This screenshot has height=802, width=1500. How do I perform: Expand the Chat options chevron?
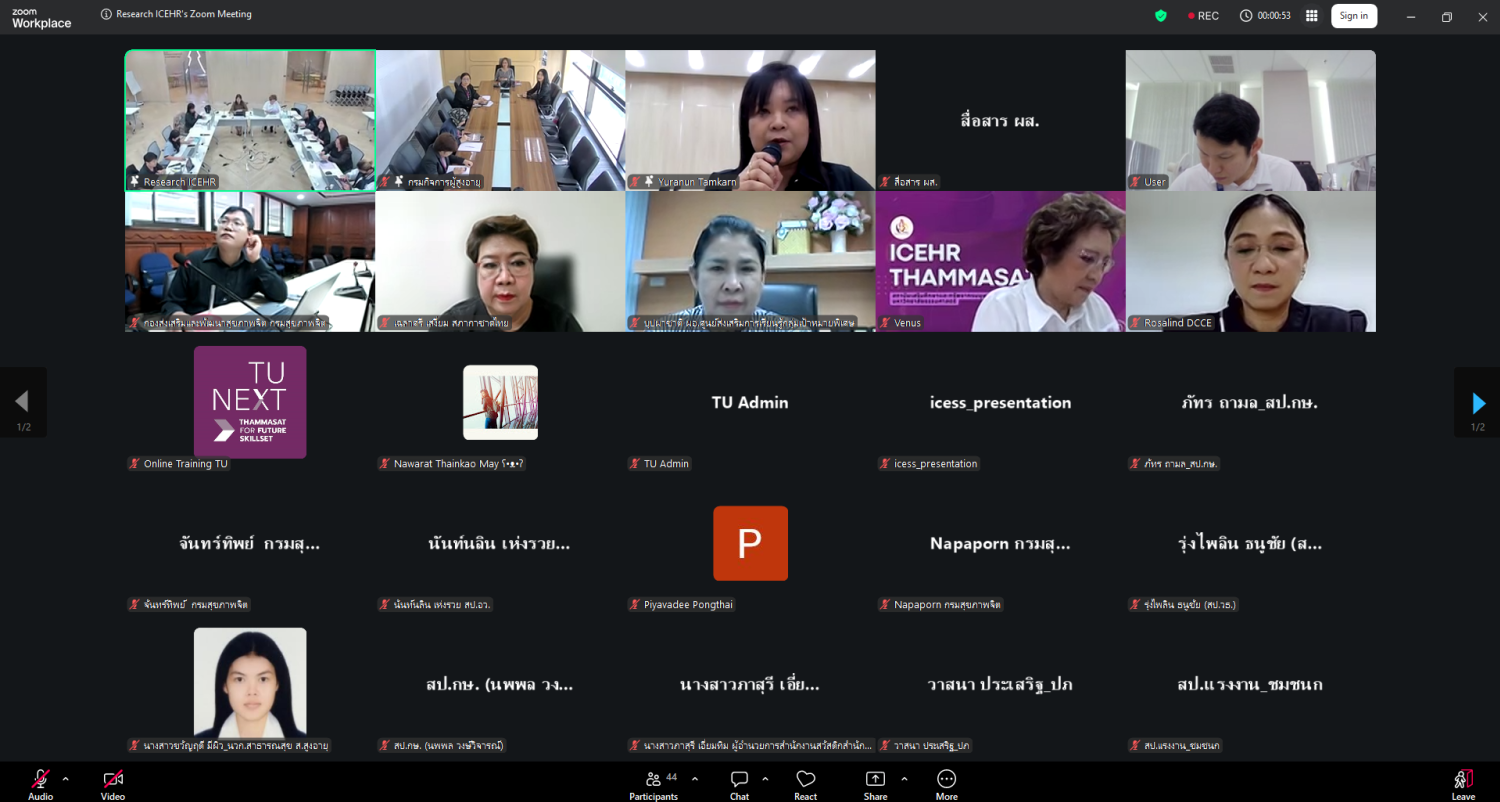click(x=765, y=778)
